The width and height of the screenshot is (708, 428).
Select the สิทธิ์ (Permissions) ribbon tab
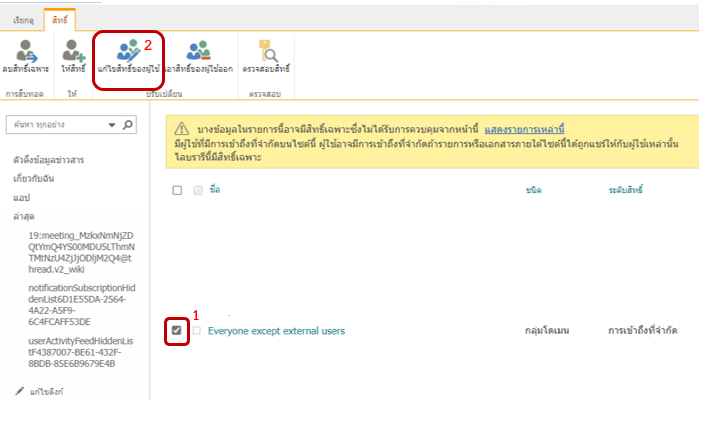coord(59,18)
